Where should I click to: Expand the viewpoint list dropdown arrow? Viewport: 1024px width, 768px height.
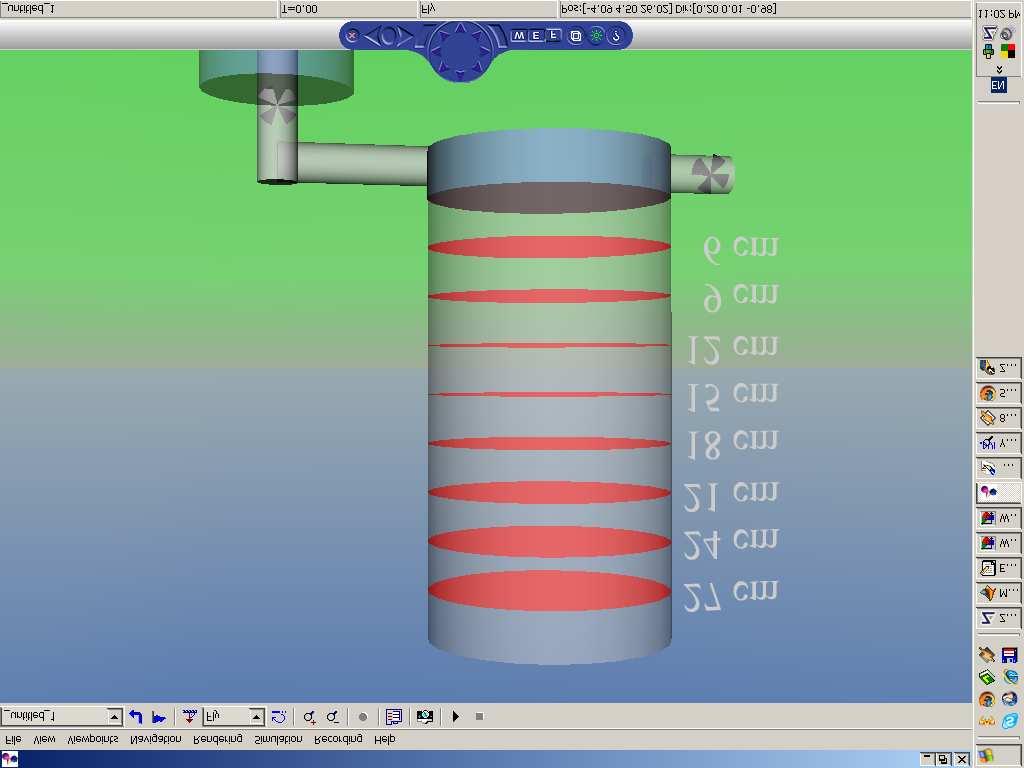[115, 717]
